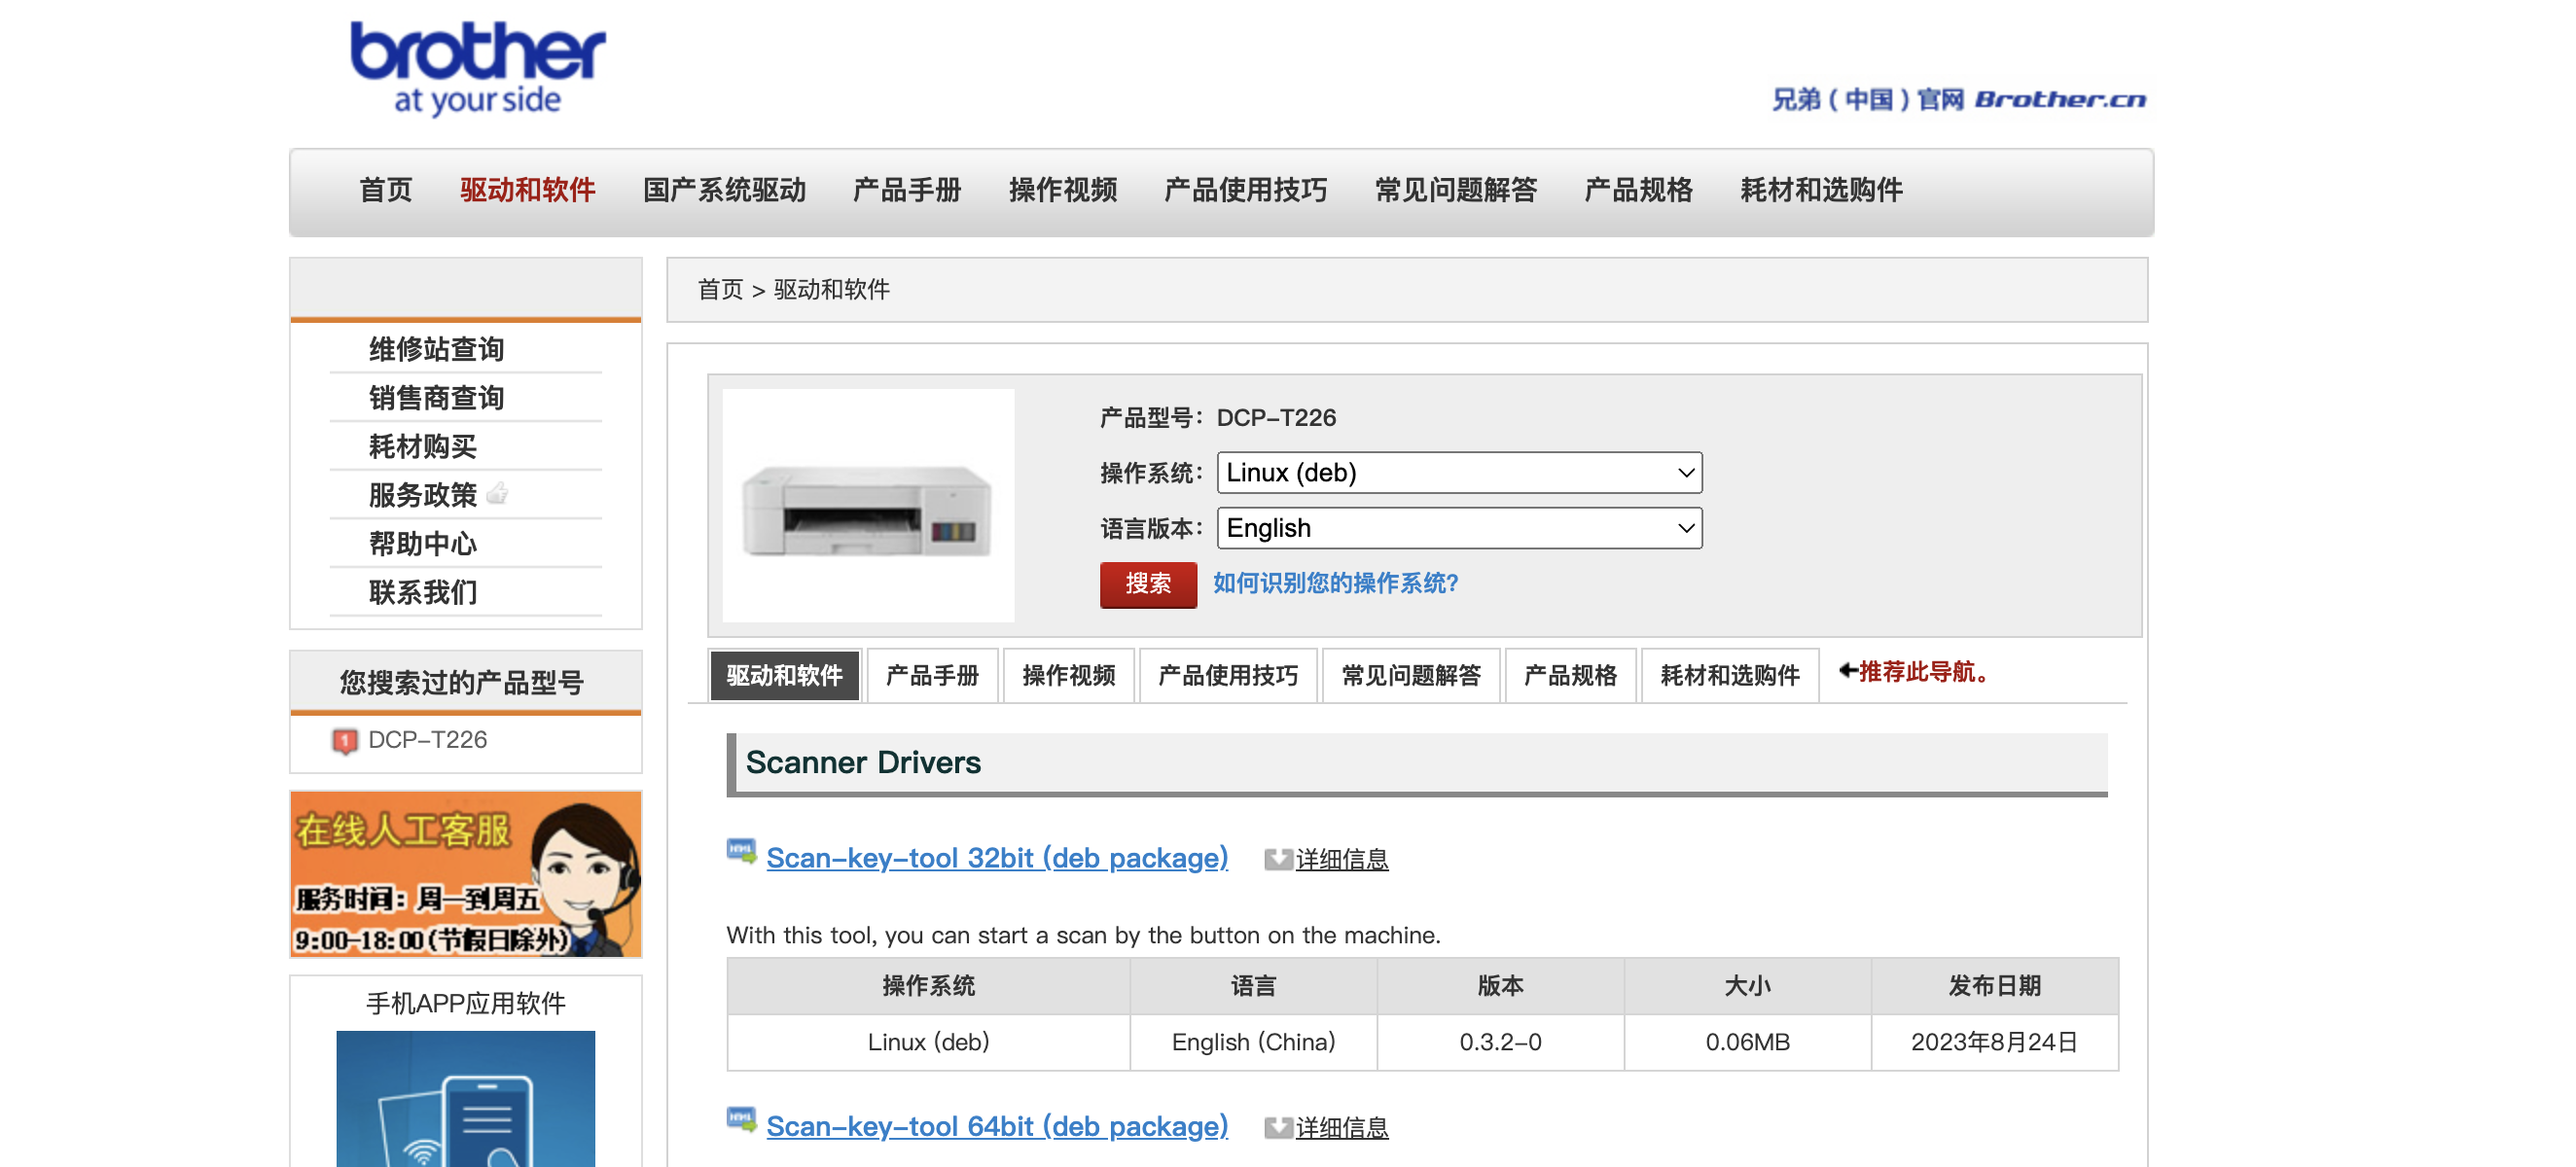This screenshot has width=2576, height=1167.
Task: Select the 产品手册 tab below product info
Action: click(x=932, y=676)
